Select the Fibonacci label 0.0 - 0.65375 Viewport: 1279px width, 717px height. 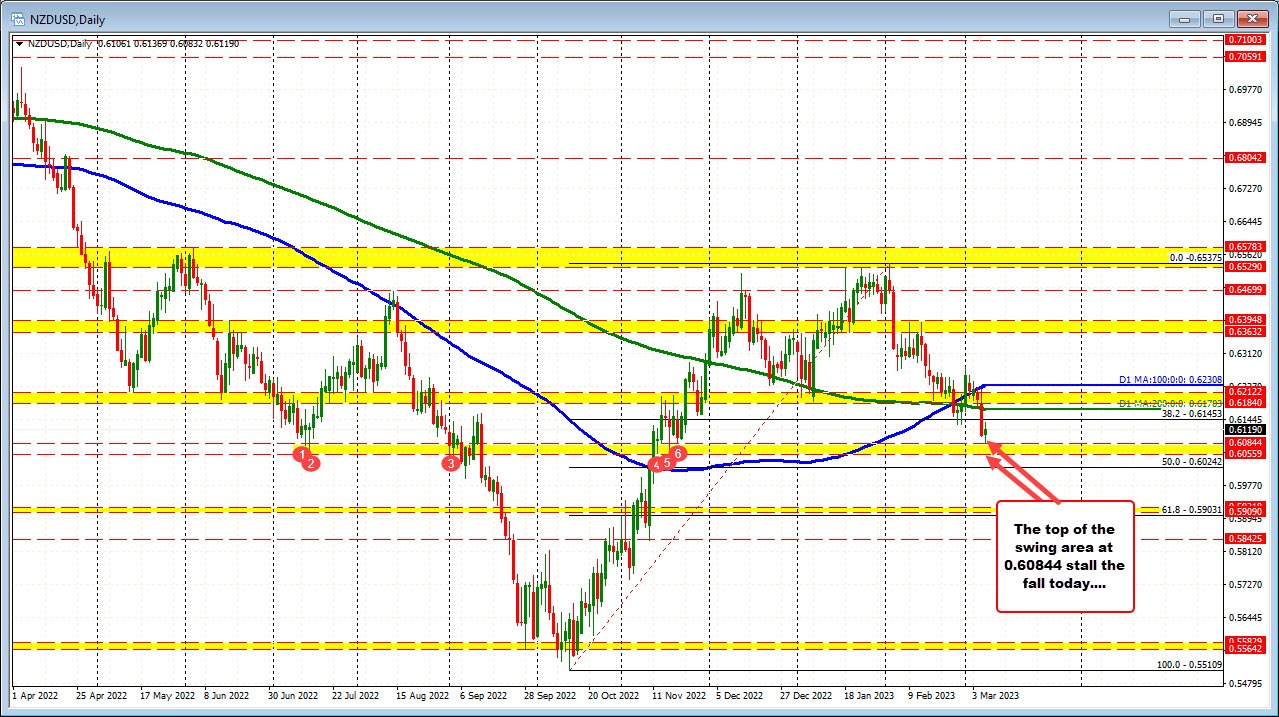(x=1196, y=257)
